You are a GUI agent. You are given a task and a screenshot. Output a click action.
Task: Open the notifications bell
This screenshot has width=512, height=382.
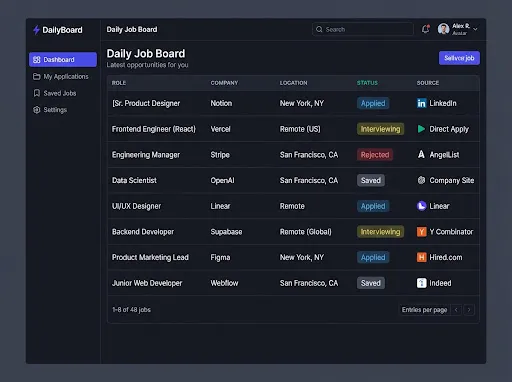point(426,29)
